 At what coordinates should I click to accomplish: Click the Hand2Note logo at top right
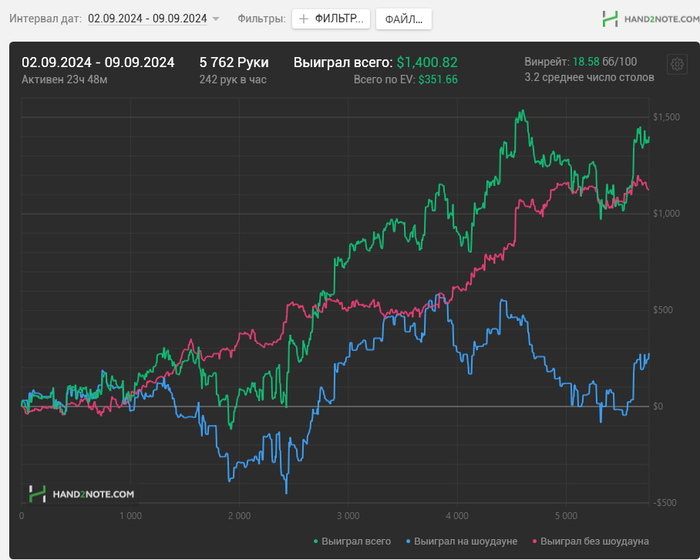(x=645, y=18)
